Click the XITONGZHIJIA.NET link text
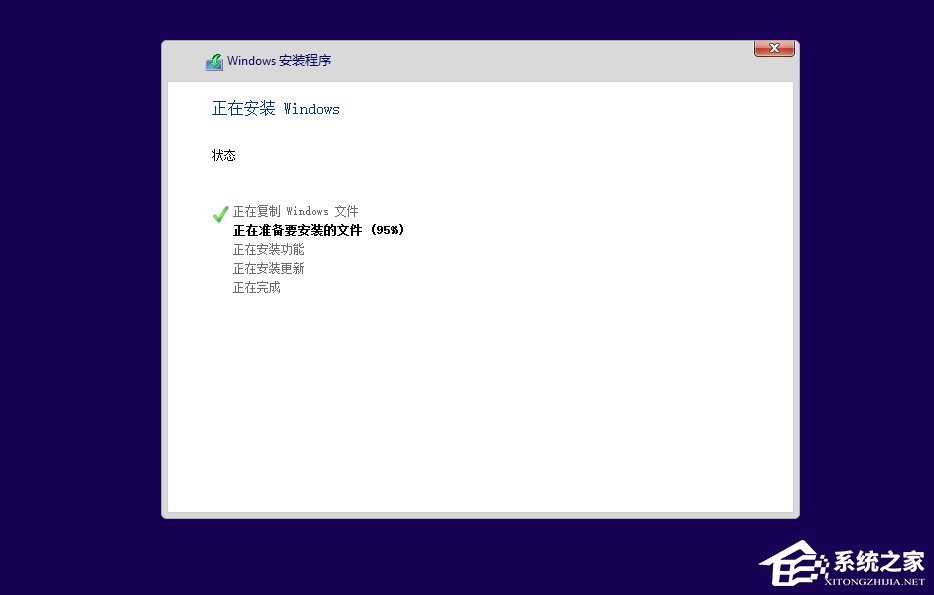934x595 pixels. (874, 580)
